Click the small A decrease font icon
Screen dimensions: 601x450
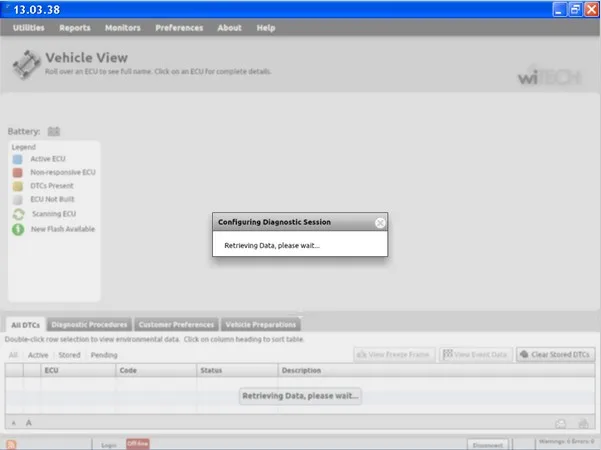(14, 423)
